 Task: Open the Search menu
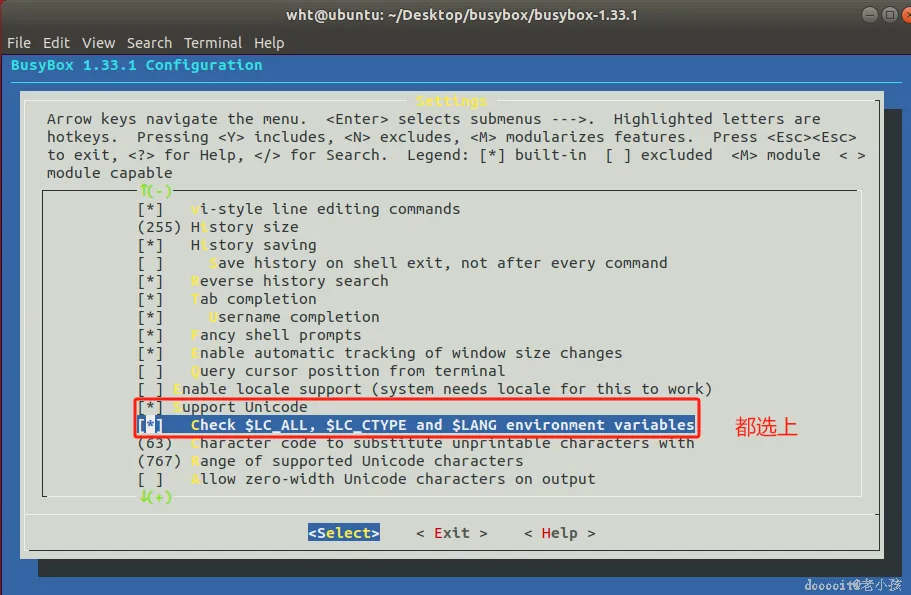149,43
